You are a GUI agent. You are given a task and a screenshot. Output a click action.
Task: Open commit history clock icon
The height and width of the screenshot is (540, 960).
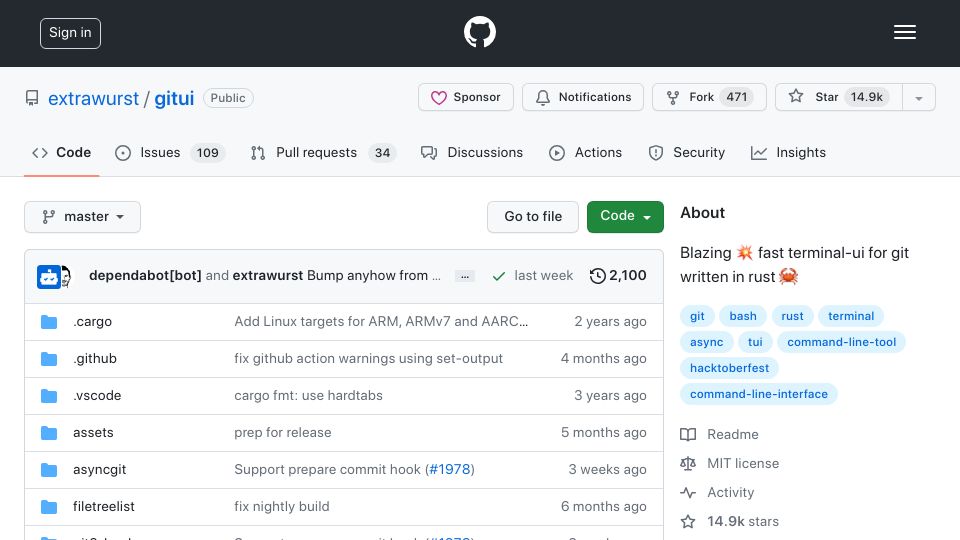(x=598, y=276)
